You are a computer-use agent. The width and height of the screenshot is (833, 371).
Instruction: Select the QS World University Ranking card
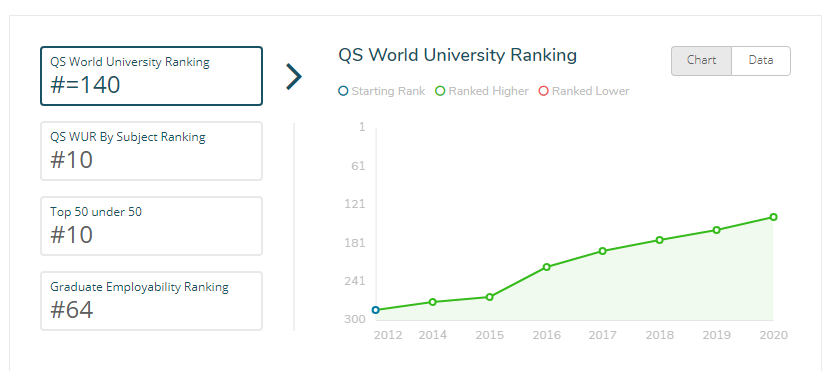click(151, 76)
